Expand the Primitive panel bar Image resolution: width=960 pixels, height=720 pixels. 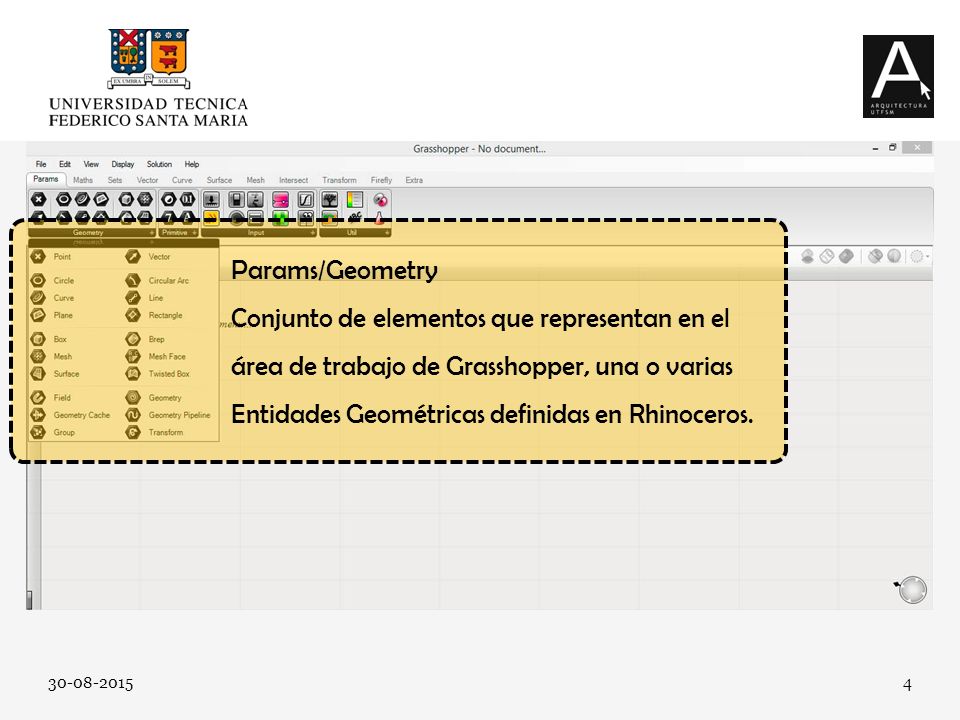(x=178, y=233)
